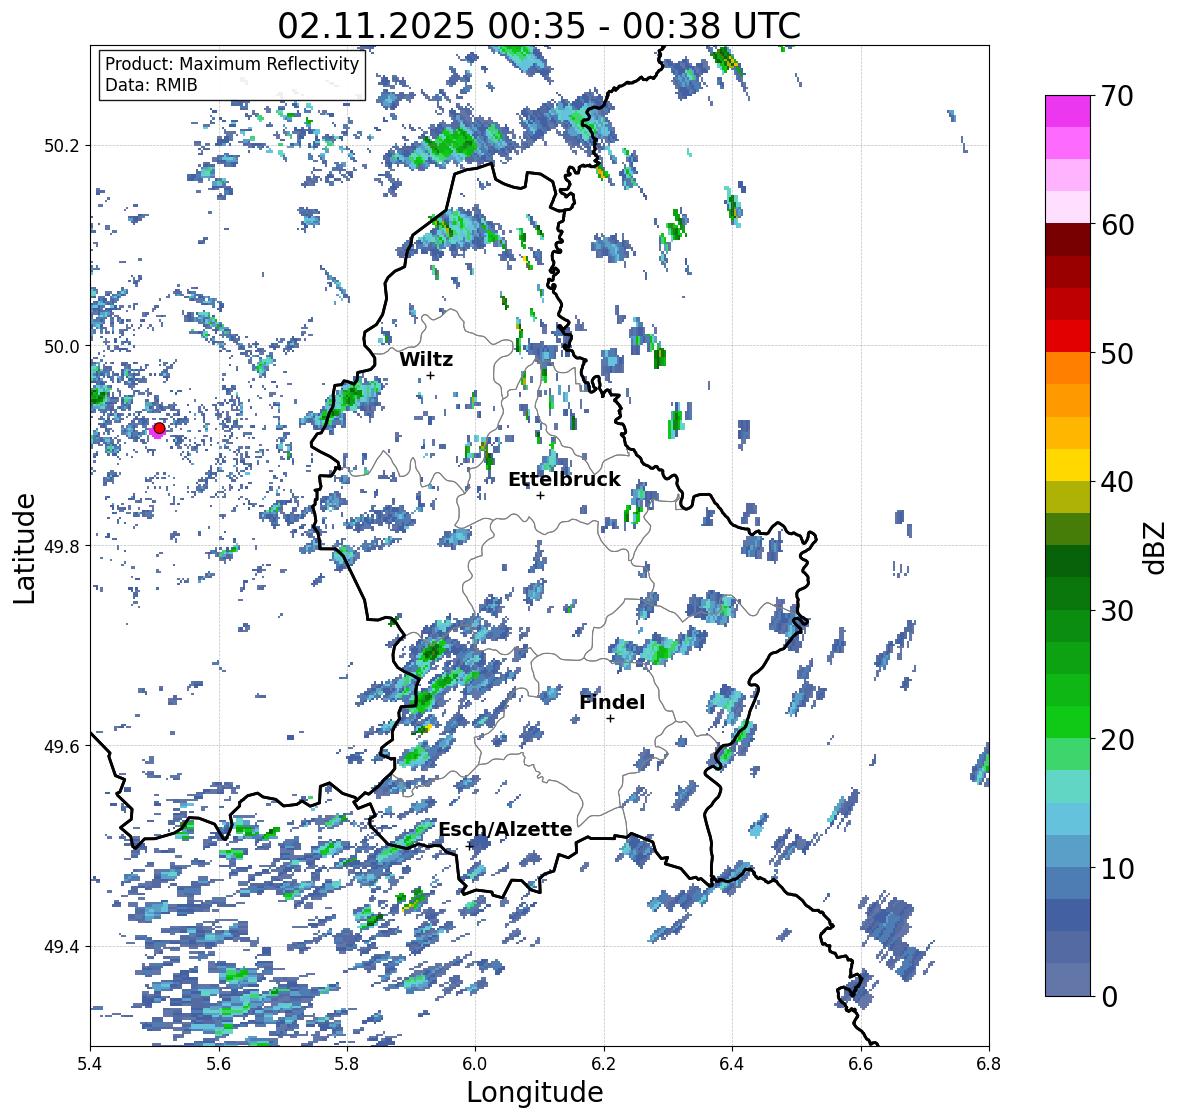Viewport: 1179px width, 1117px height.
Task: Click the orange swatch just below 50 dBZ
Action: (1068, 368)
